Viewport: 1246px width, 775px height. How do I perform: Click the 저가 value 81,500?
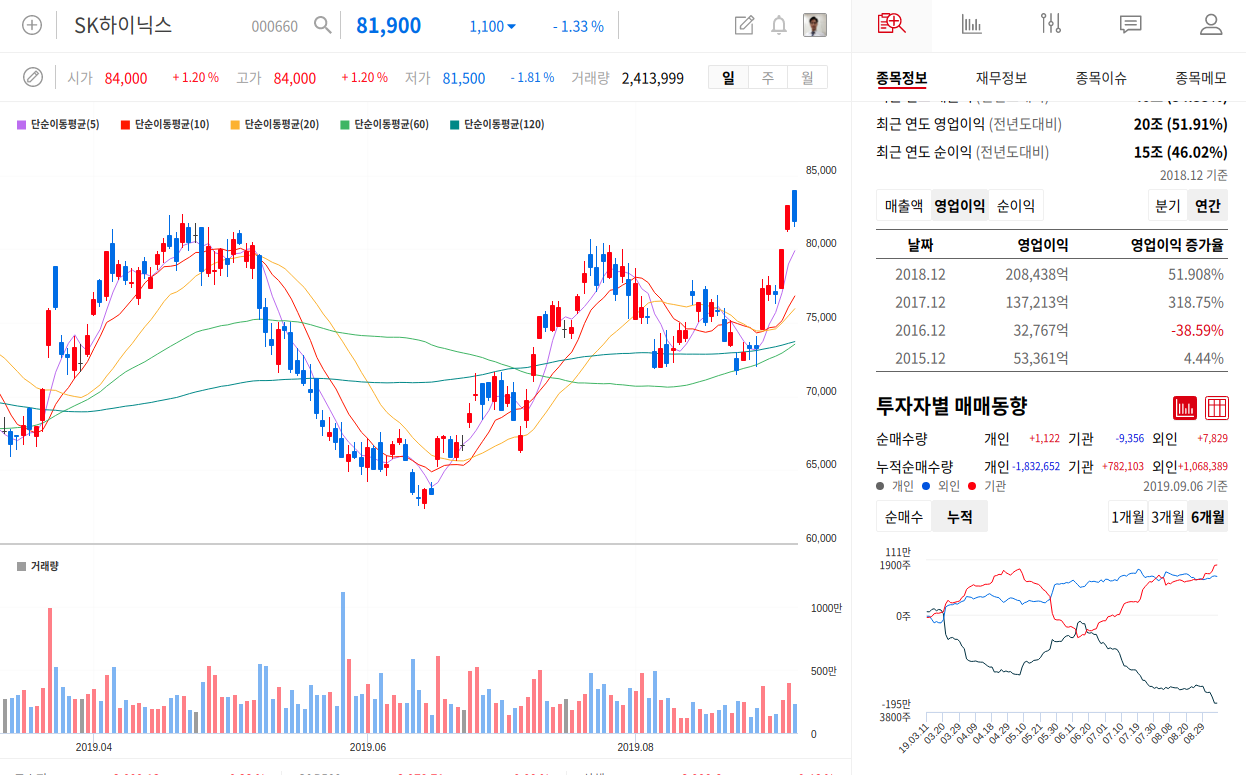464,78
